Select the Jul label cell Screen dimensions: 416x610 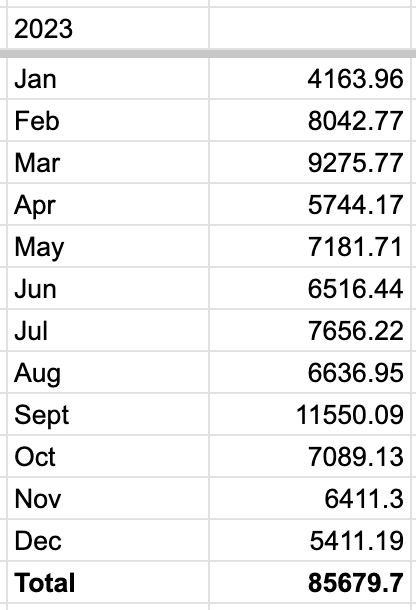pyautogui.click(x=108, y=331)
